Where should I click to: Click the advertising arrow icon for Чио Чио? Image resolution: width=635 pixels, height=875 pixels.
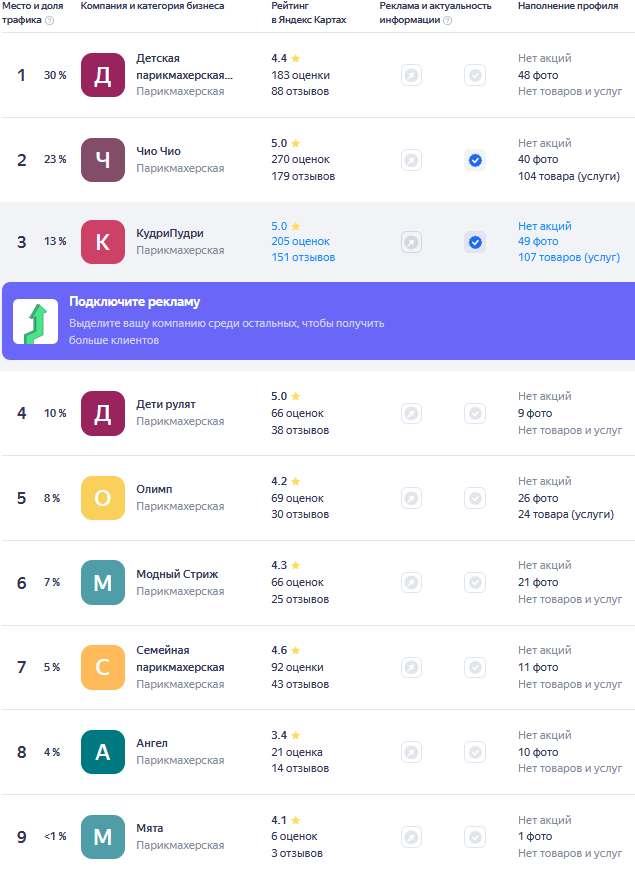point(411,160)
